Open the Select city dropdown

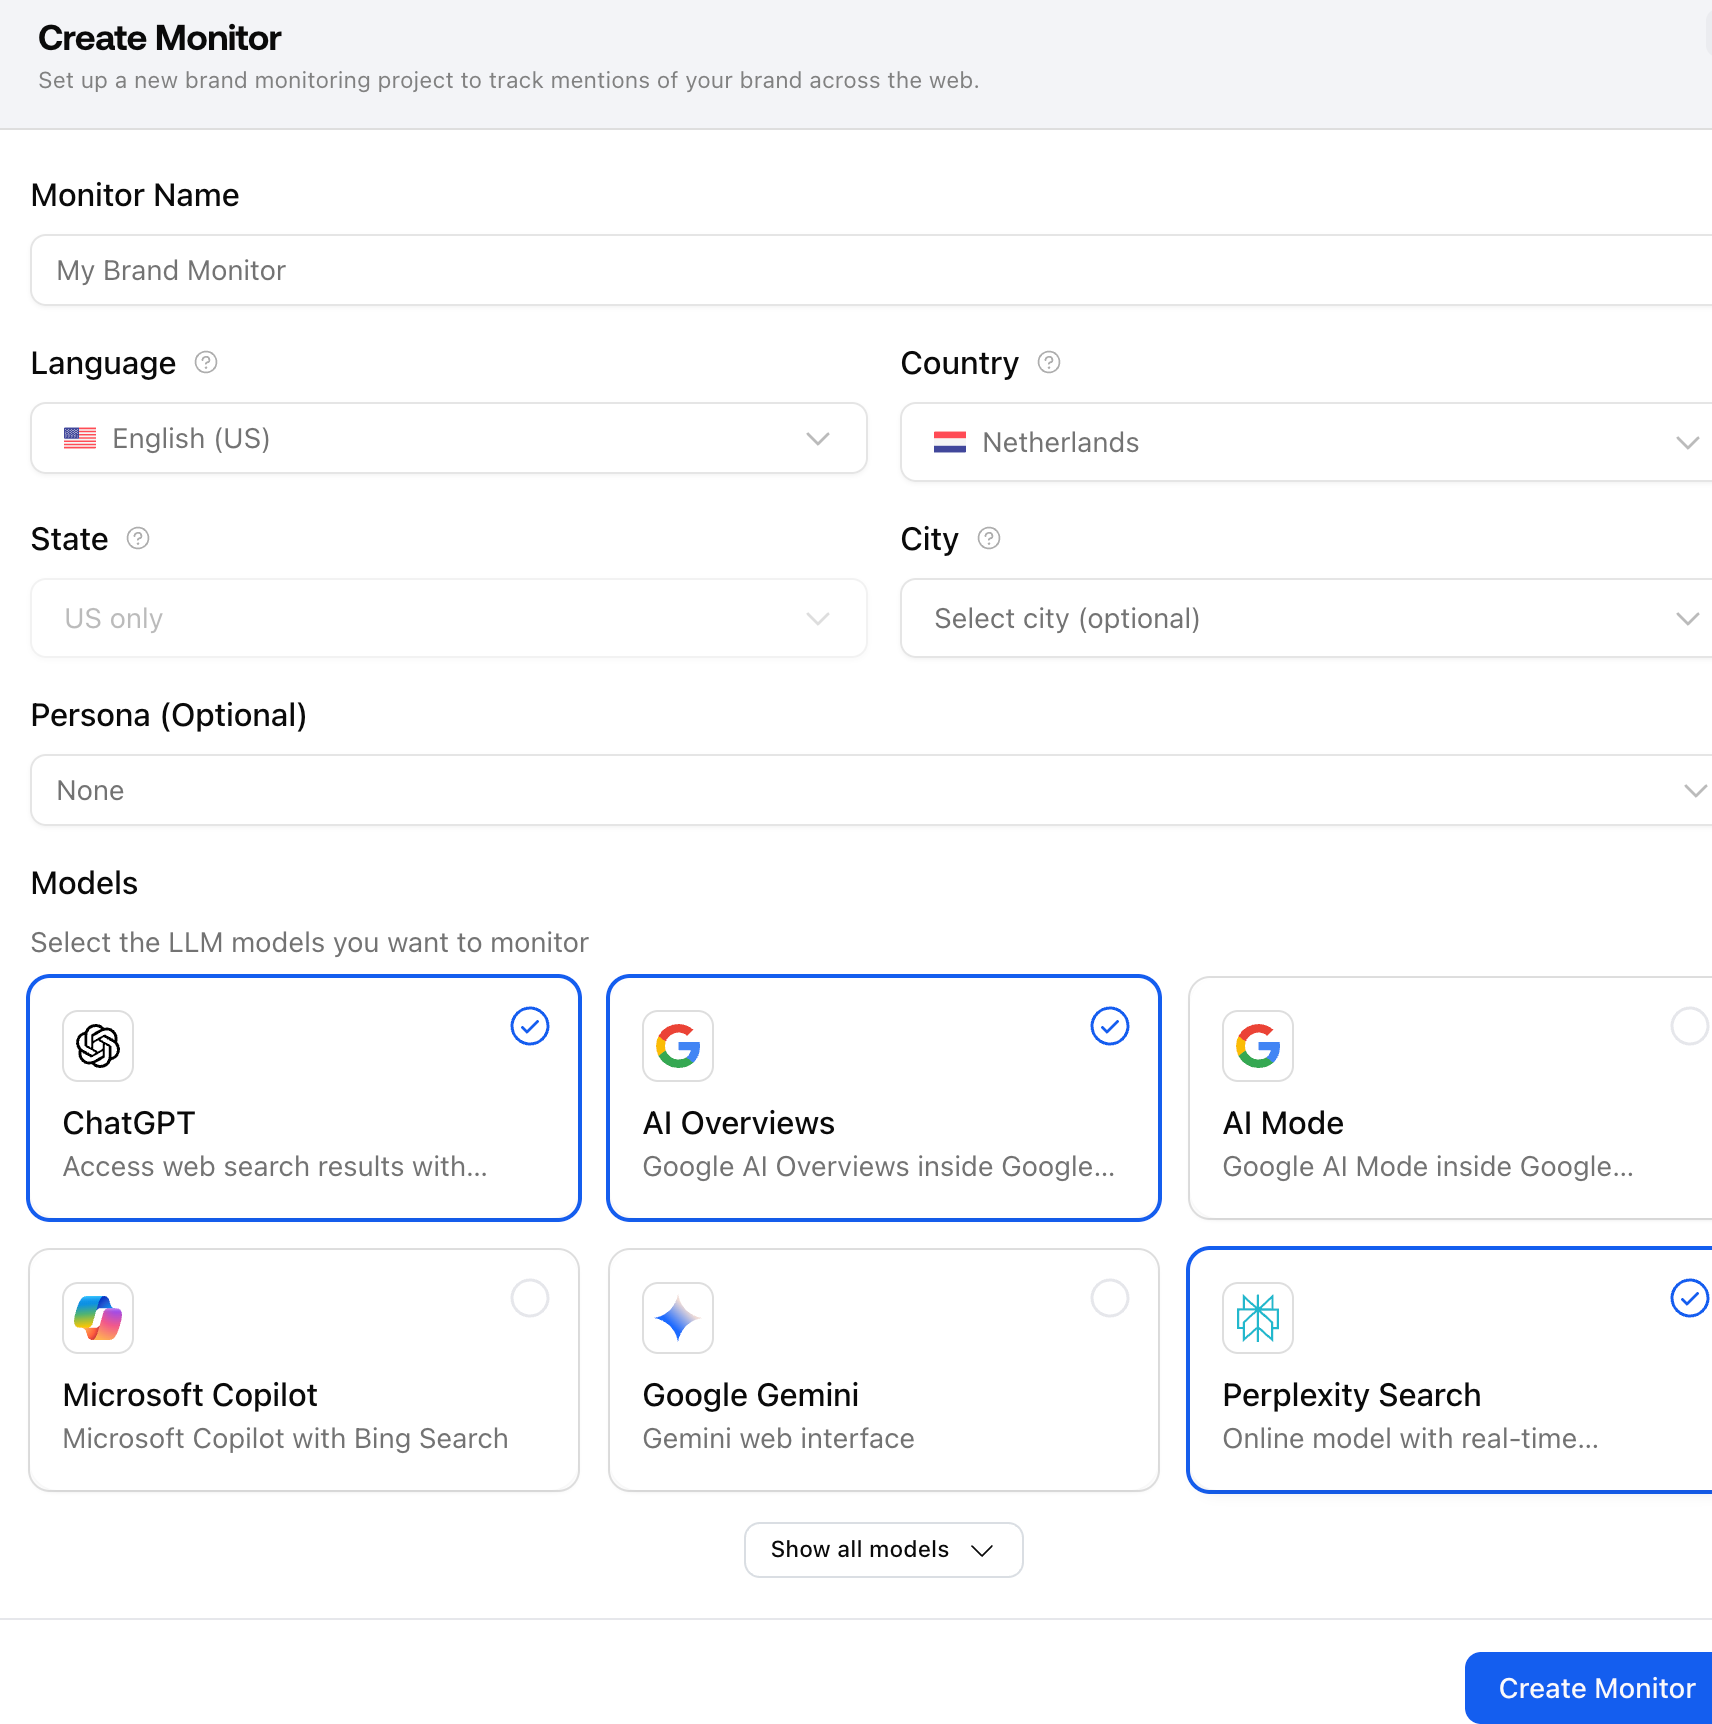point(1305,618)
